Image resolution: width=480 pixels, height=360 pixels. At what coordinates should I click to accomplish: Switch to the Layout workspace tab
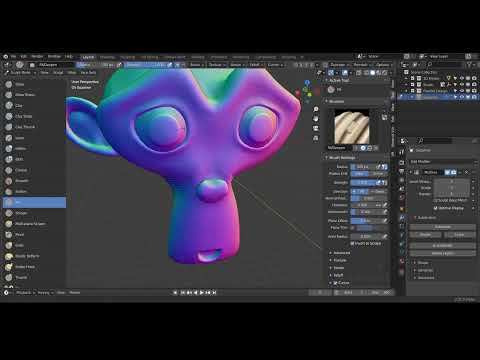tap(88, 57)
